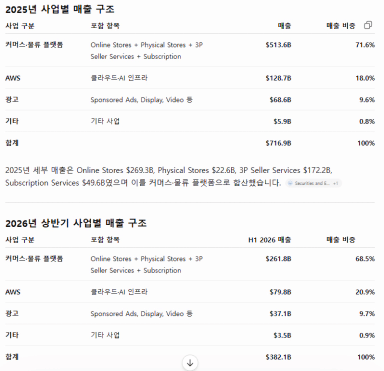Click the AWS row label in 2025 table
This screenshot has width=384, height=371.
point(13,78)
